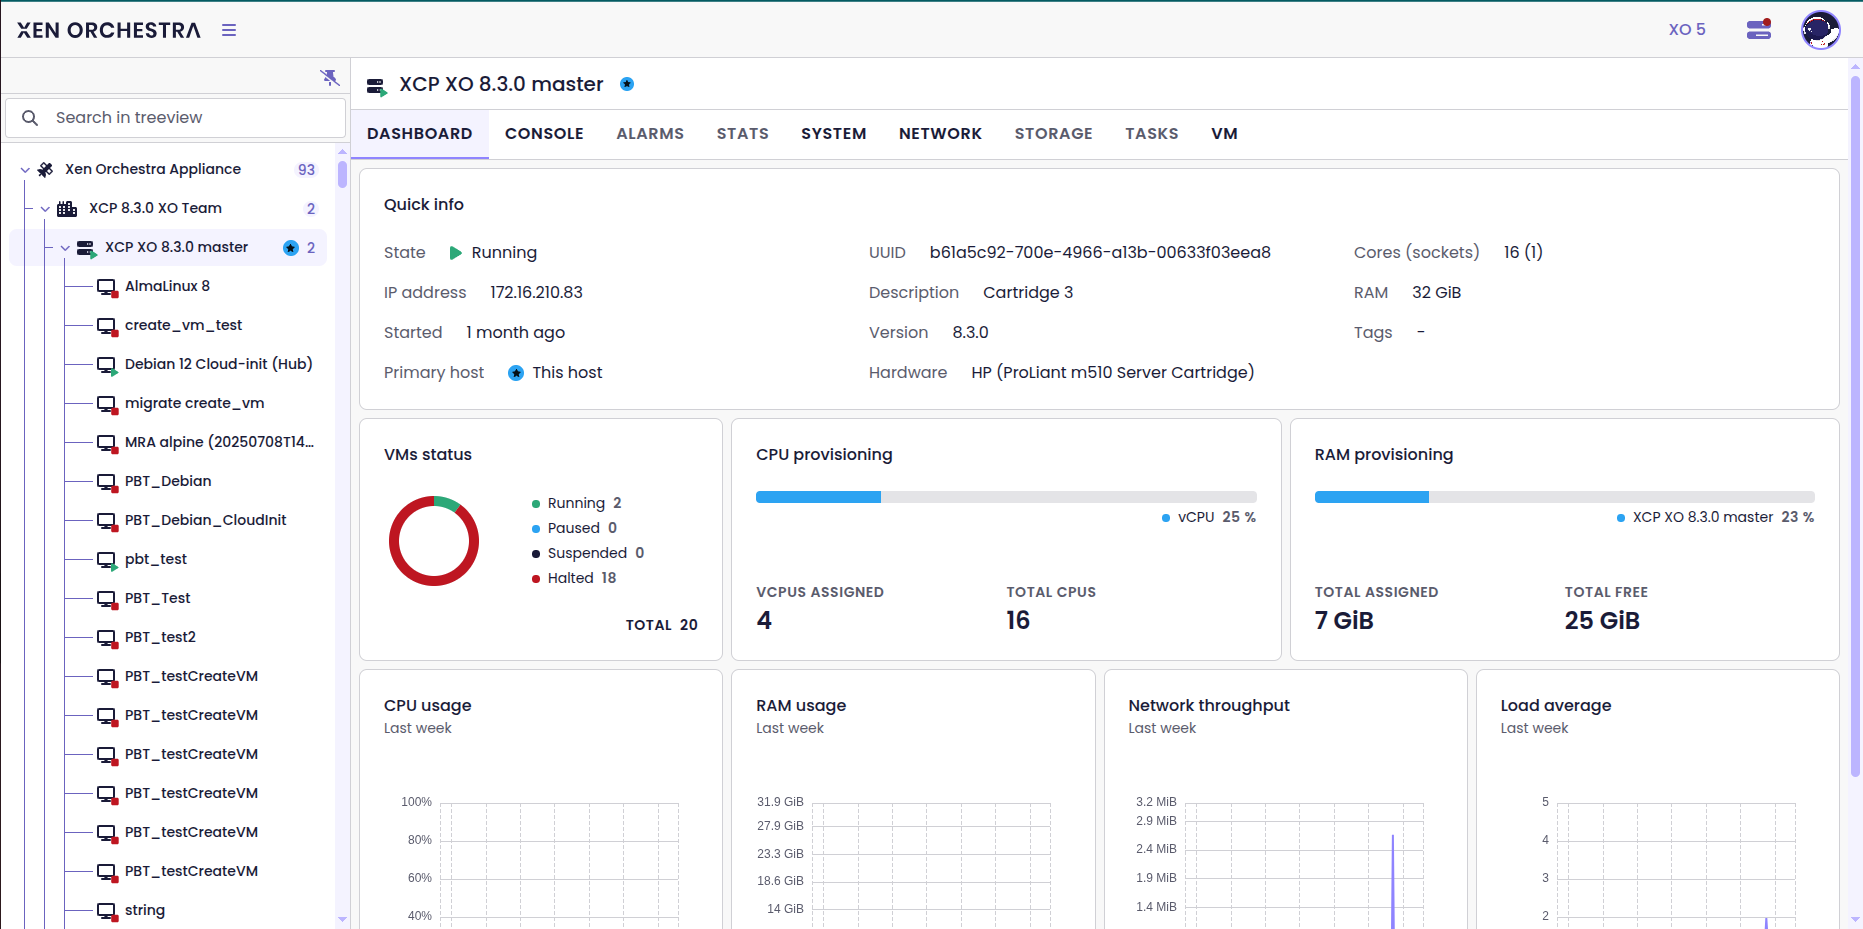The image size is (1863, 929).
Task: Click the XCP XO 8.3.0 master host icon in tree
Action: click(86, 248)
